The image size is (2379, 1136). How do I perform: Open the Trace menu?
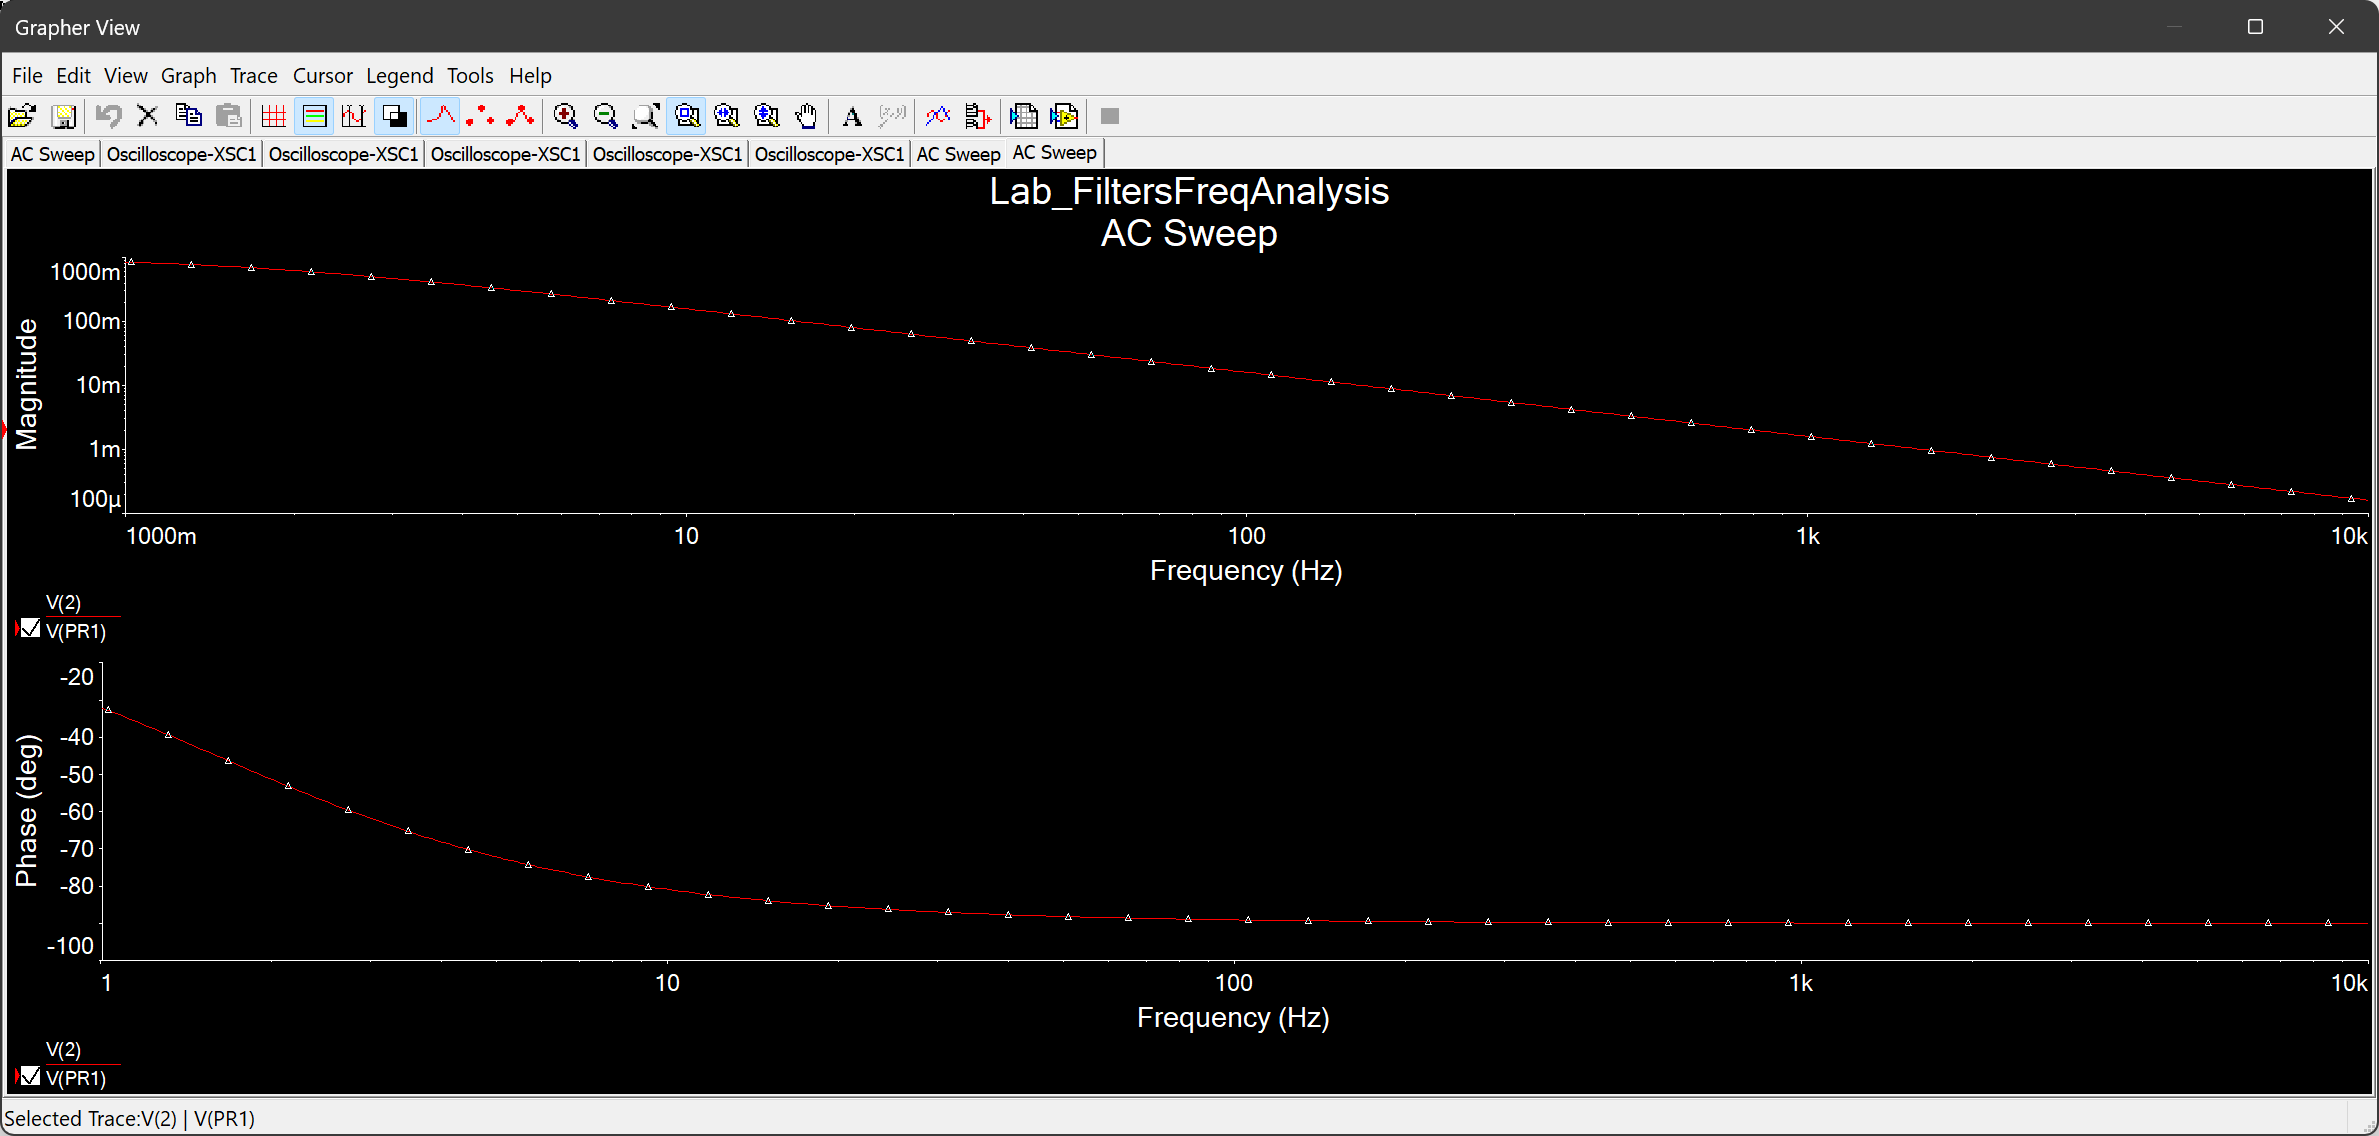pos(253,76)
